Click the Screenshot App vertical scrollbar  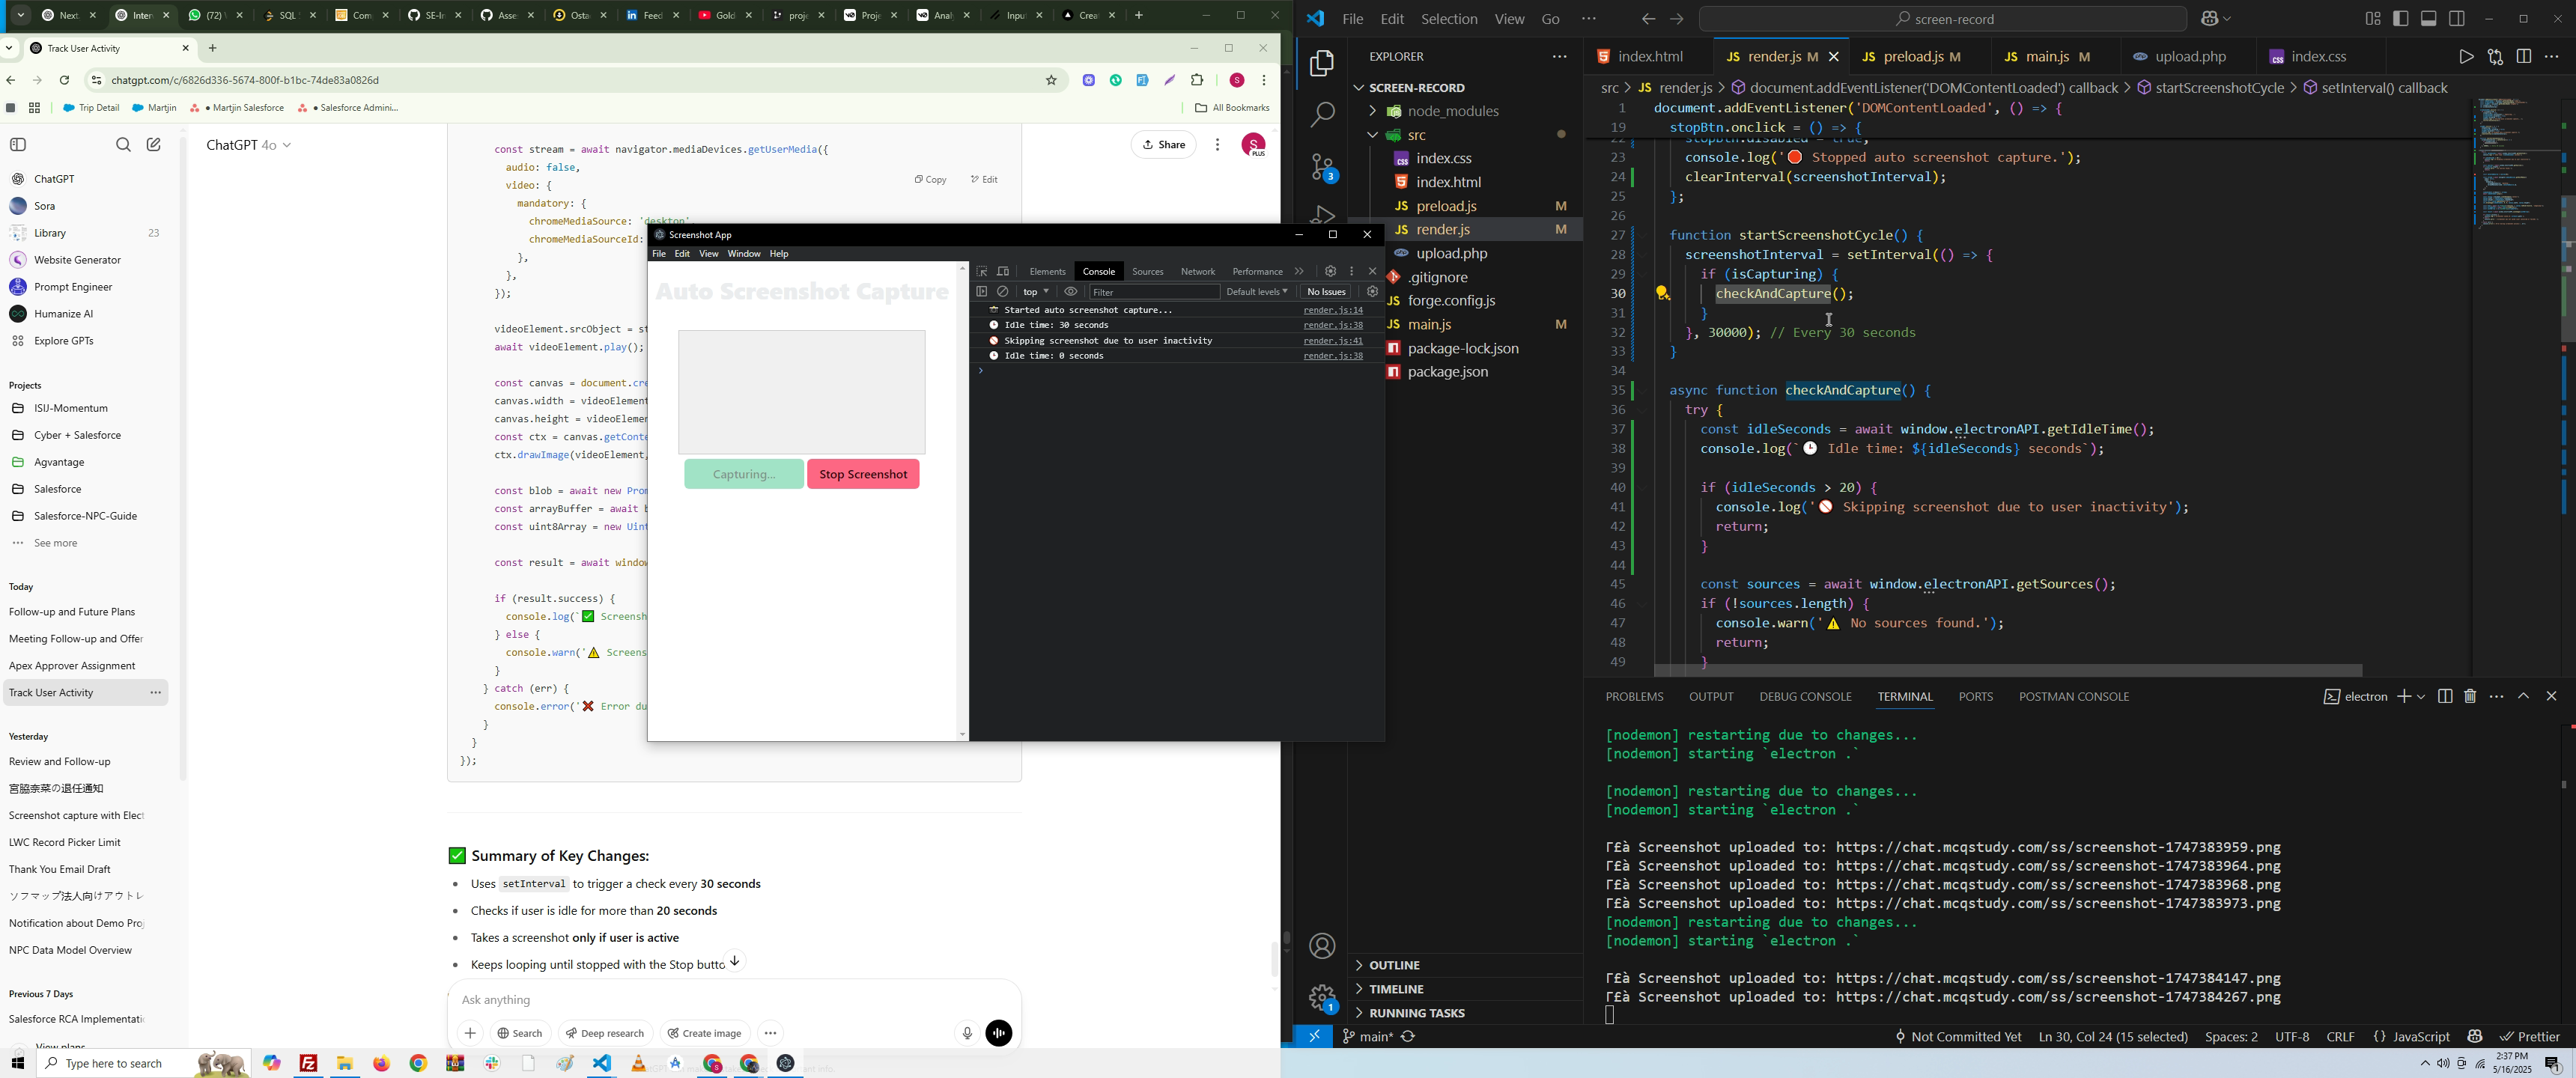point(962,500)
